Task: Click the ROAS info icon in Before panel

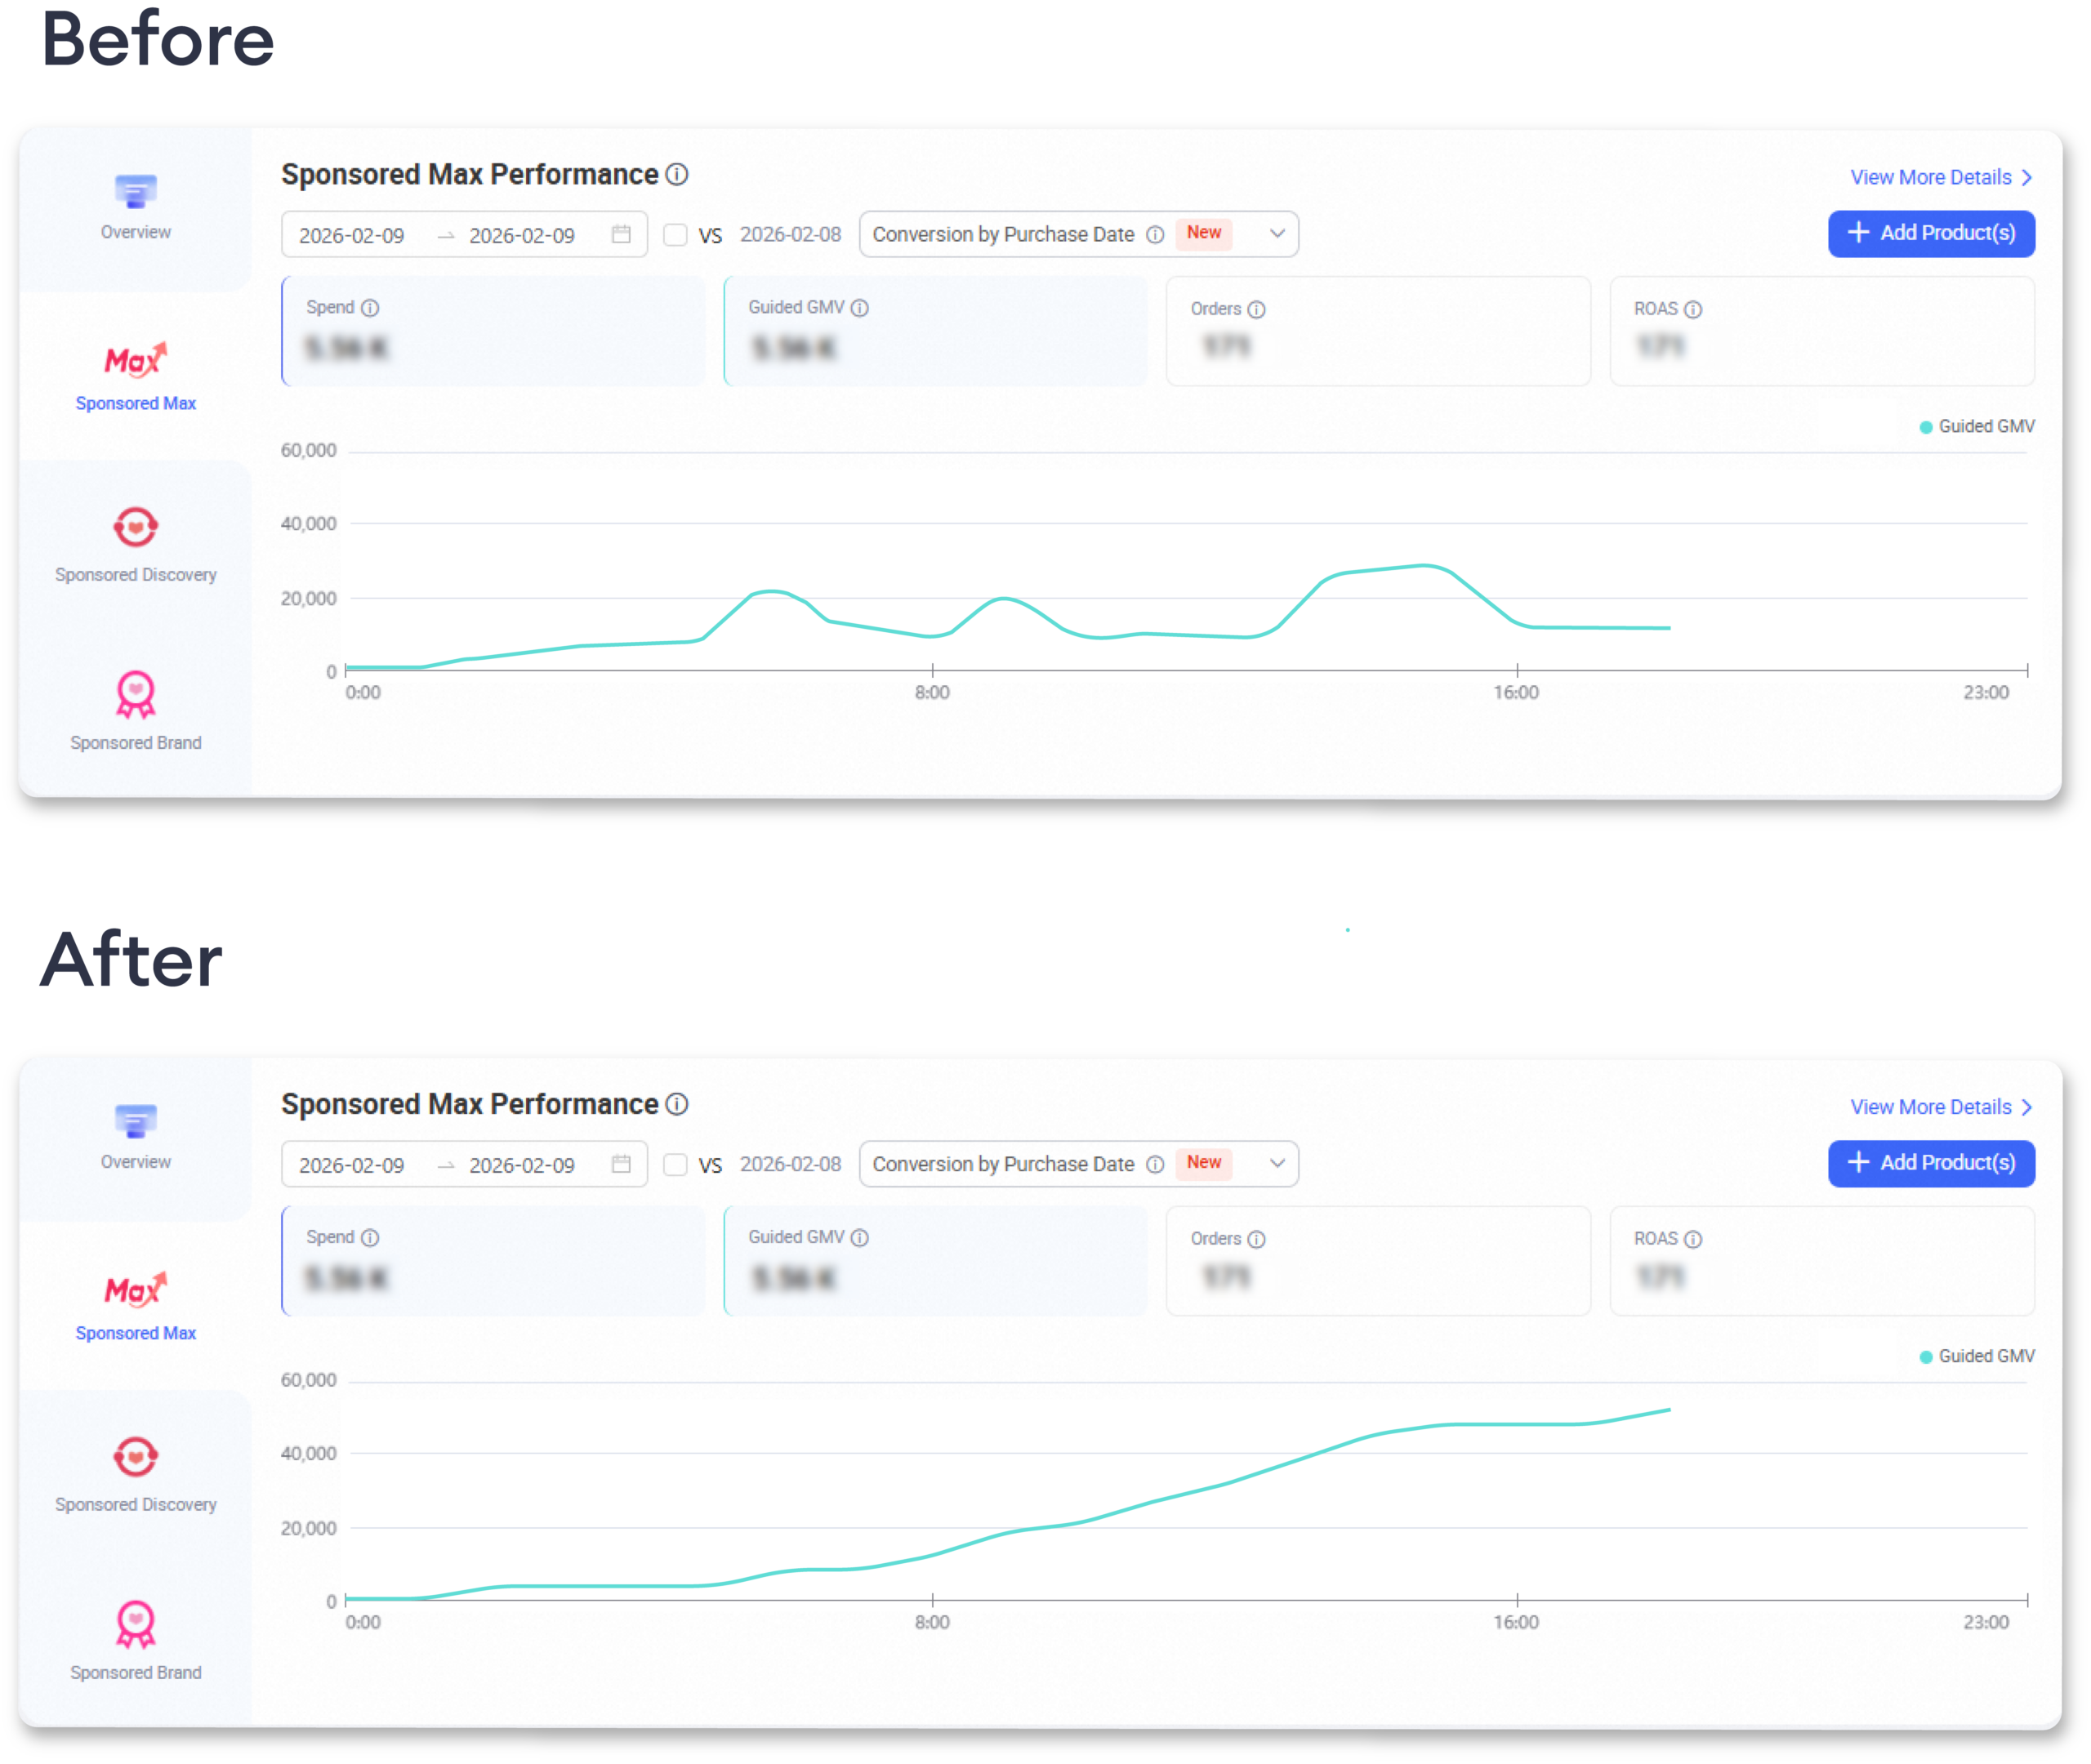Action: pos(1693,310)
